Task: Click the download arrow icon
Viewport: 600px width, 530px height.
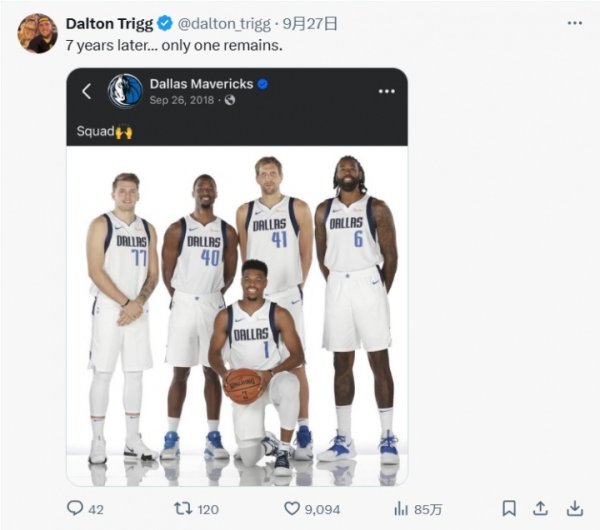Action: tap(574, 509)
